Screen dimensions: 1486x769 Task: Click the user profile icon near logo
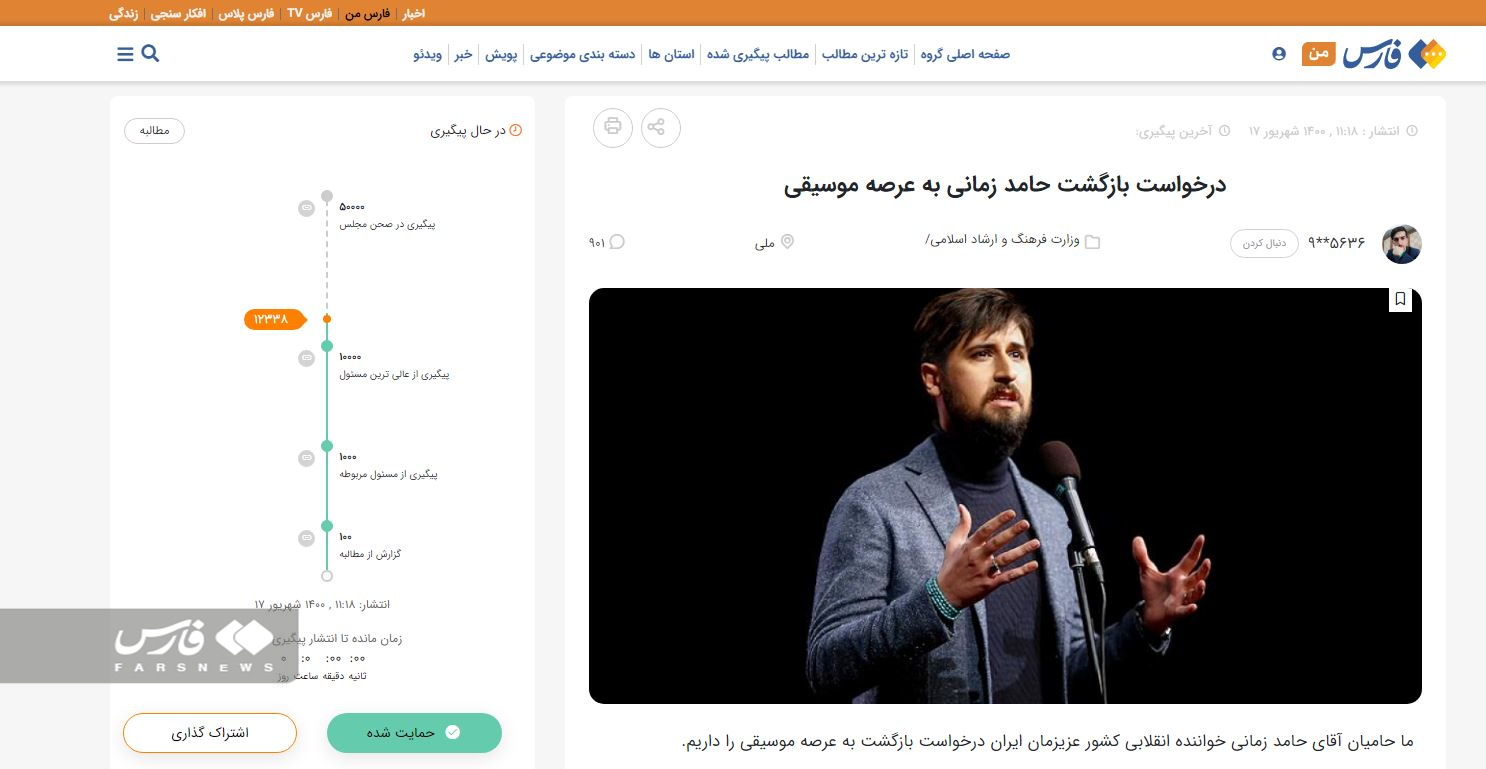(x=1279, y=54)
